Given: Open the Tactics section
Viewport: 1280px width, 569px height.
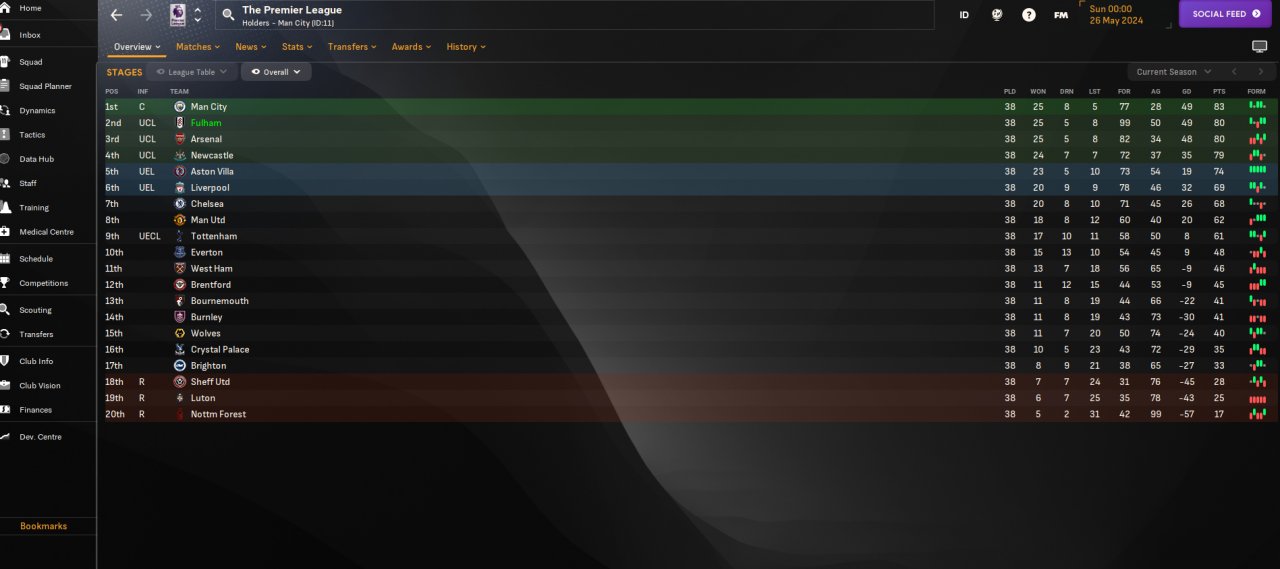Looking at the screenshot, I should pos(32,134).
